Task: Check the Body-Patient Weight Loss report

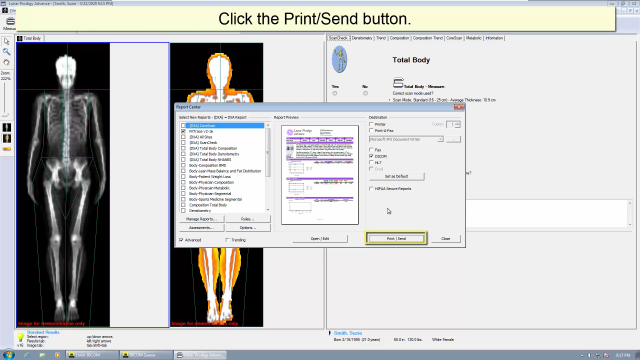Action: [x=183, y=177]
